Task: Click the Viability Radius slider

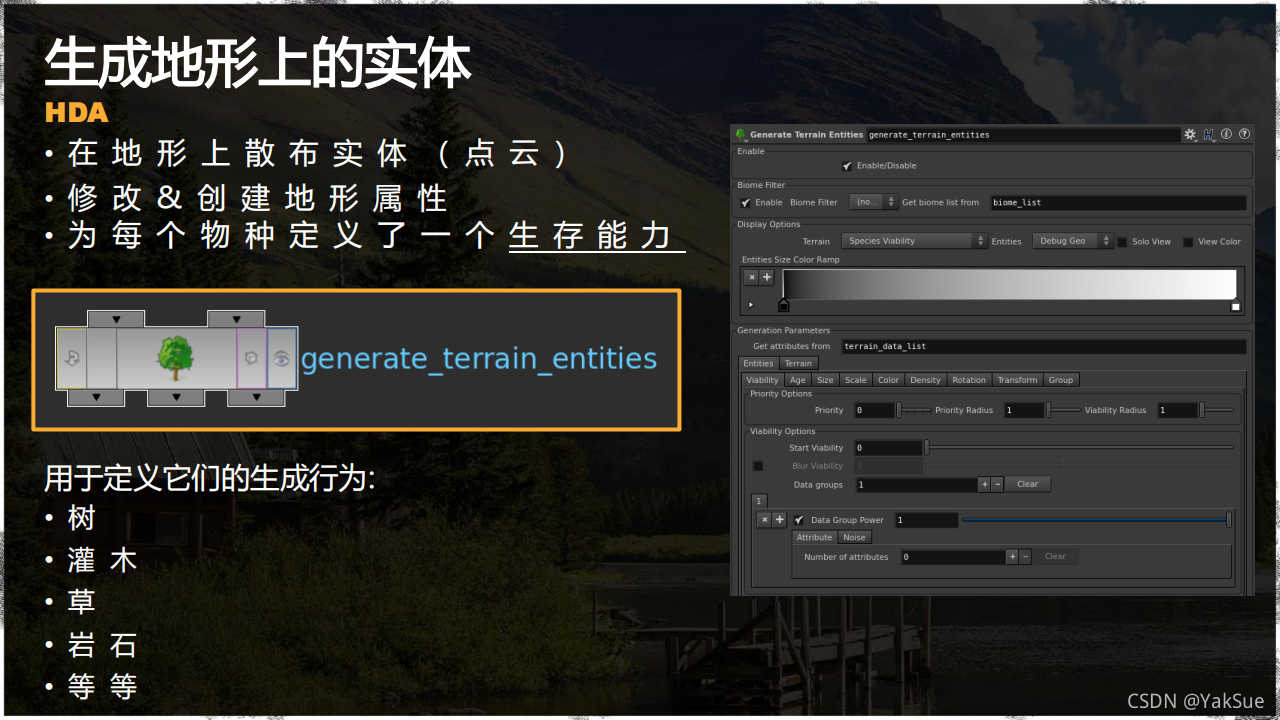Action: tap(1217, 410)
